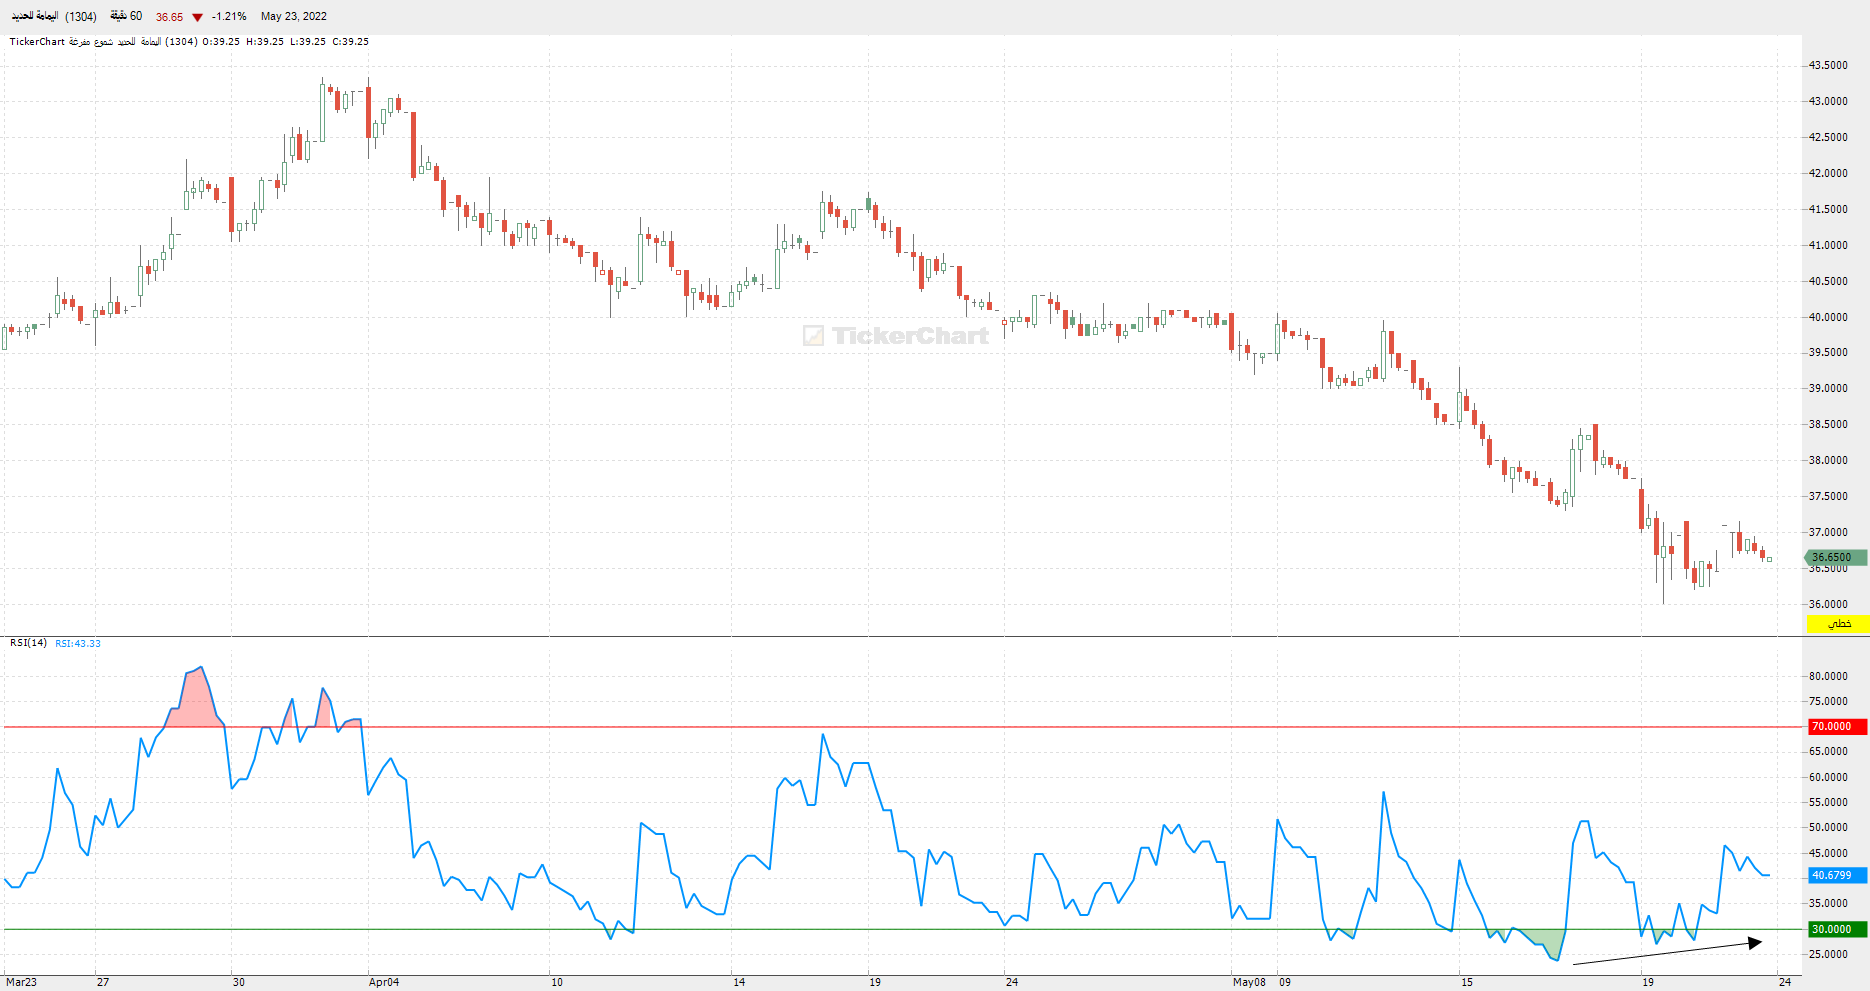Click the May08 marker on time axis
This screenshot has width=1870, height=991.
pos(1249,982)
